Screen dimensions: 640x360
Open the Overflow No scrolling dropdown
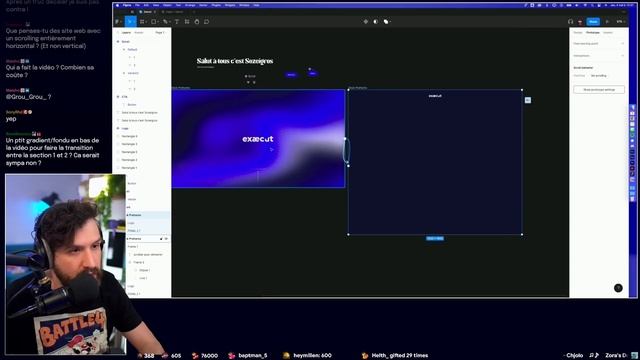click(x=599, y=76)
